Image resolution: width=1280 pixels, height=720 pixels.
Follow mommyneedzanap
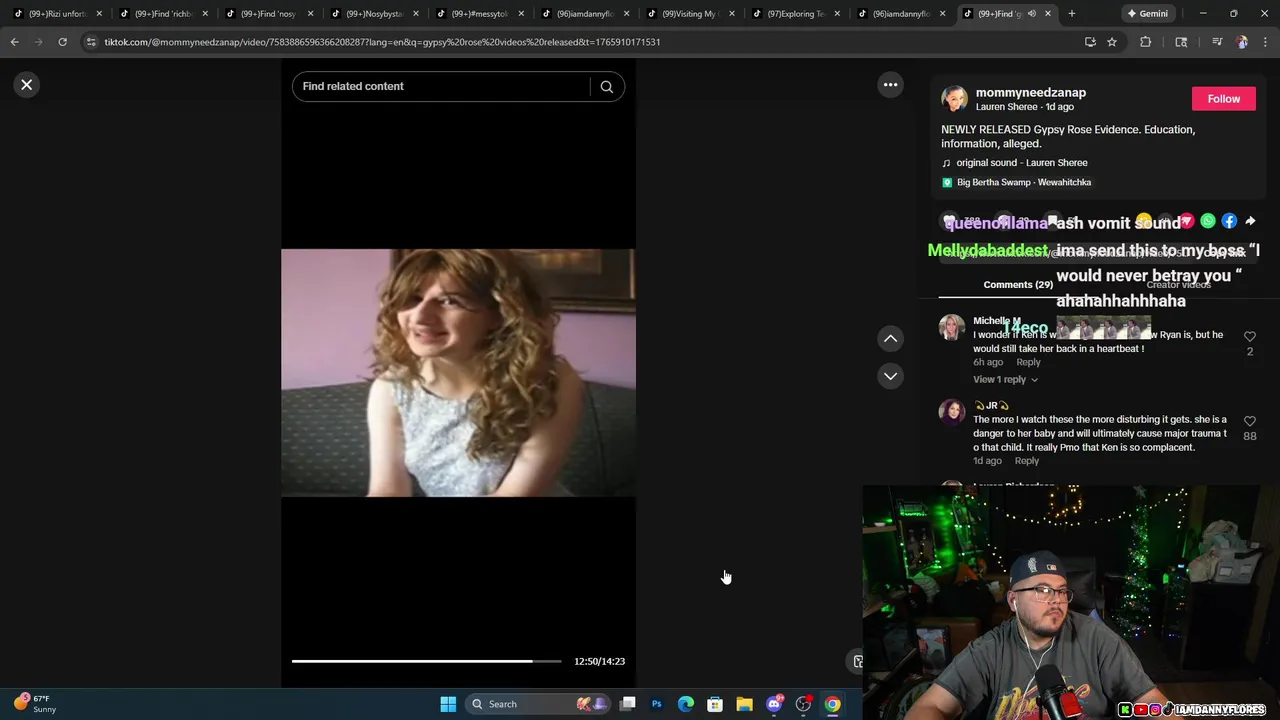[x=1223, y=99]
